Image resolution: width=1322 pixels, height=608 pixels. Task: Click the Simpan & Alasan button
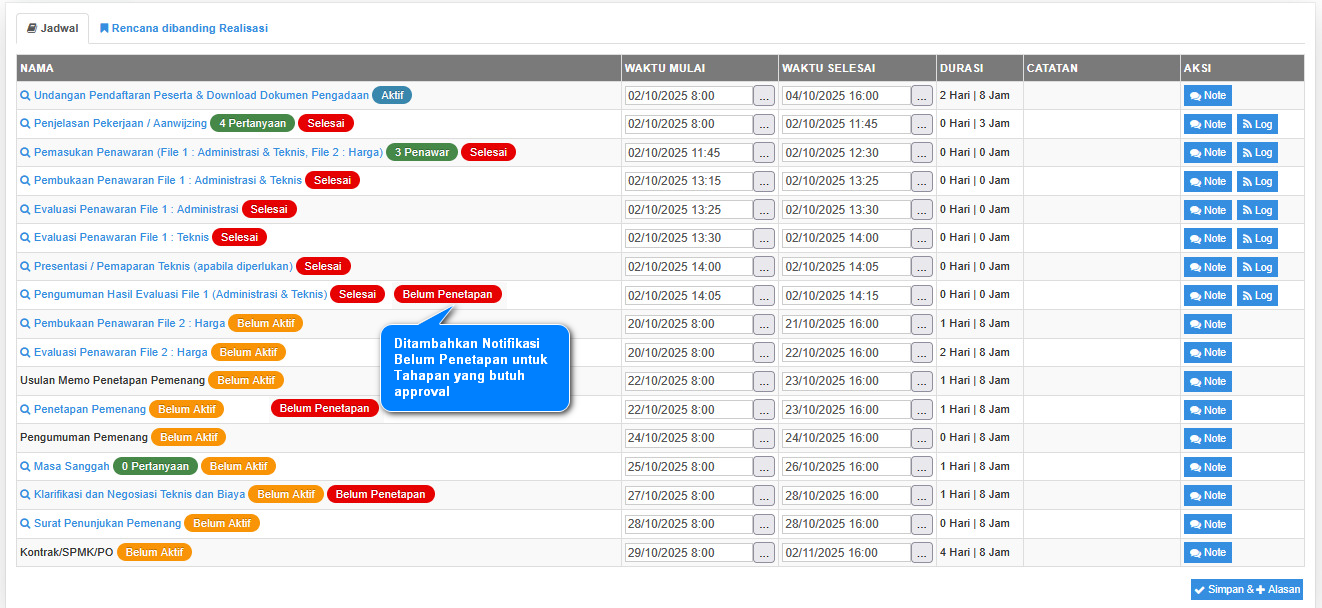(1247, 590)
